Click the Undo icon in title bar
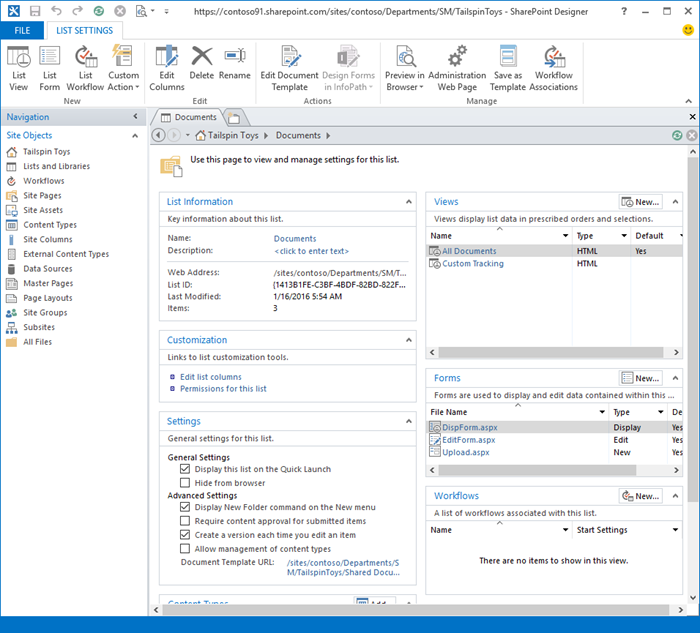The height and width of the screenshot is (633, 700). click(56, 11)
